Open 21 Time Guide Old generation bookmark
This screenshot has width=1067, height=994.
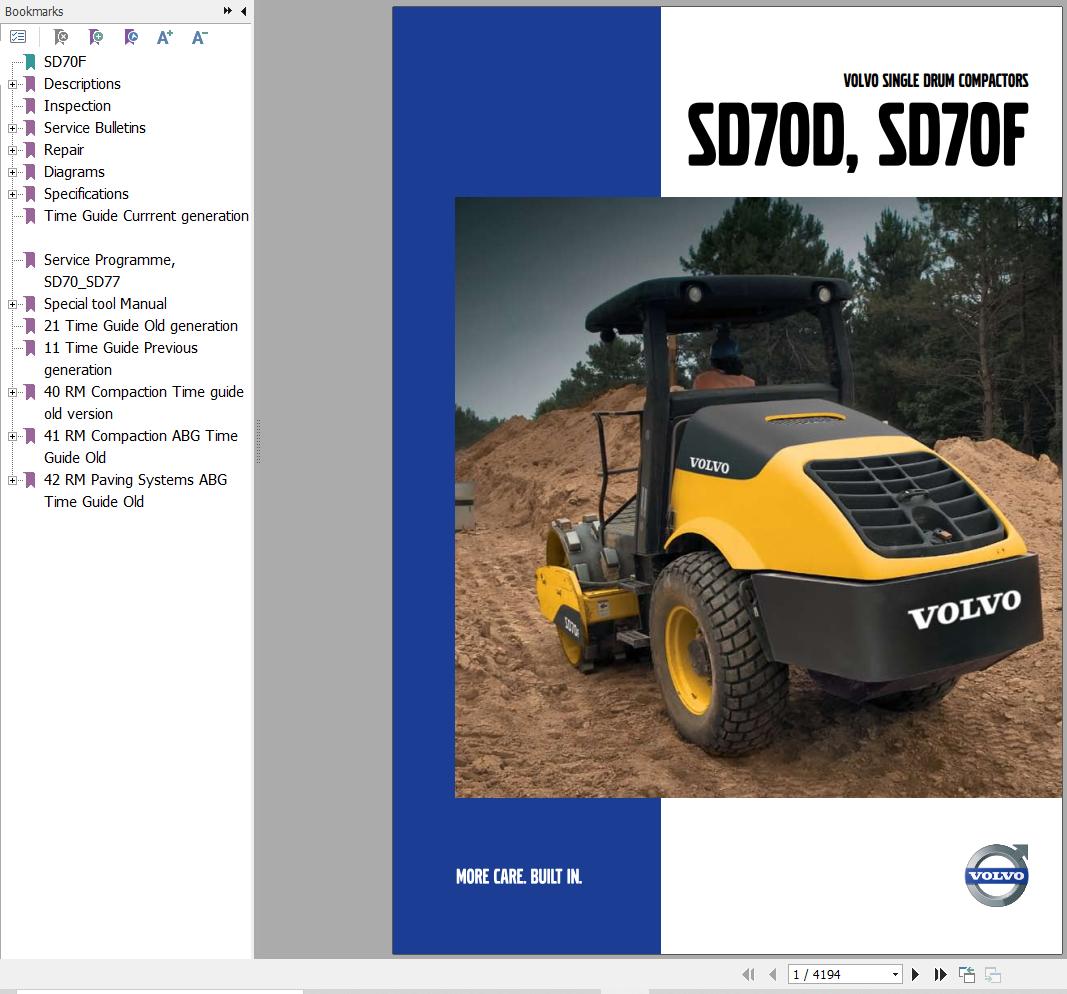[141, 326]
